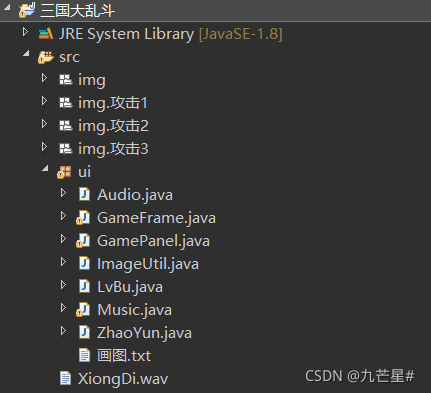Select the ZhaoYun.java file name
431x393 pixels.
pos(144,333)
